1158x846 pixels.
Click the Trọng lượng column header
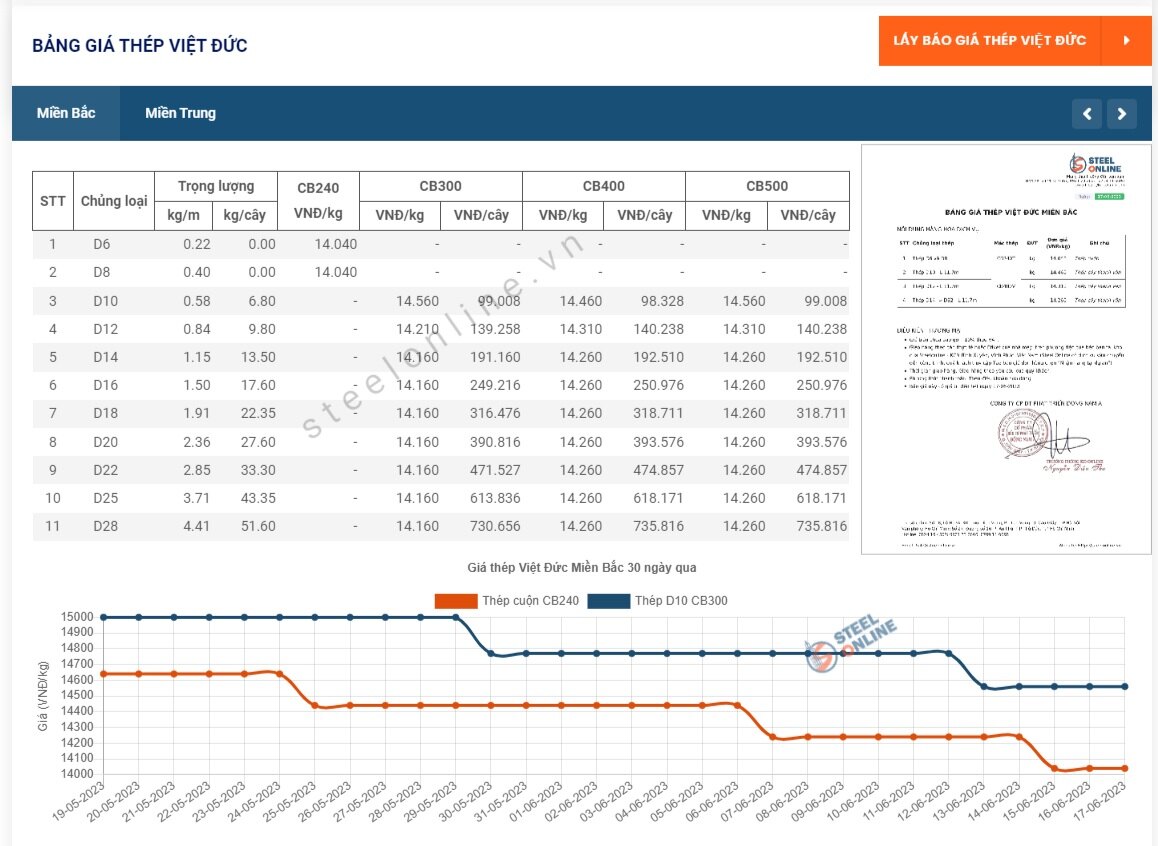coord(216,186)
